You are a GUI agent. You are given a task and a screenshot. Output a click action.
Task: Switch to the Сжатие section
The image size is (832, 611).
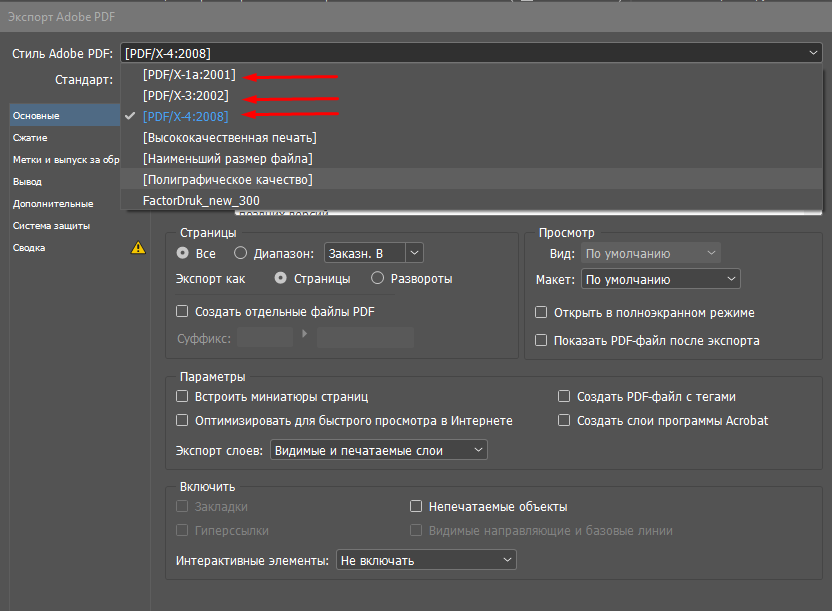(x=30, y=138)
